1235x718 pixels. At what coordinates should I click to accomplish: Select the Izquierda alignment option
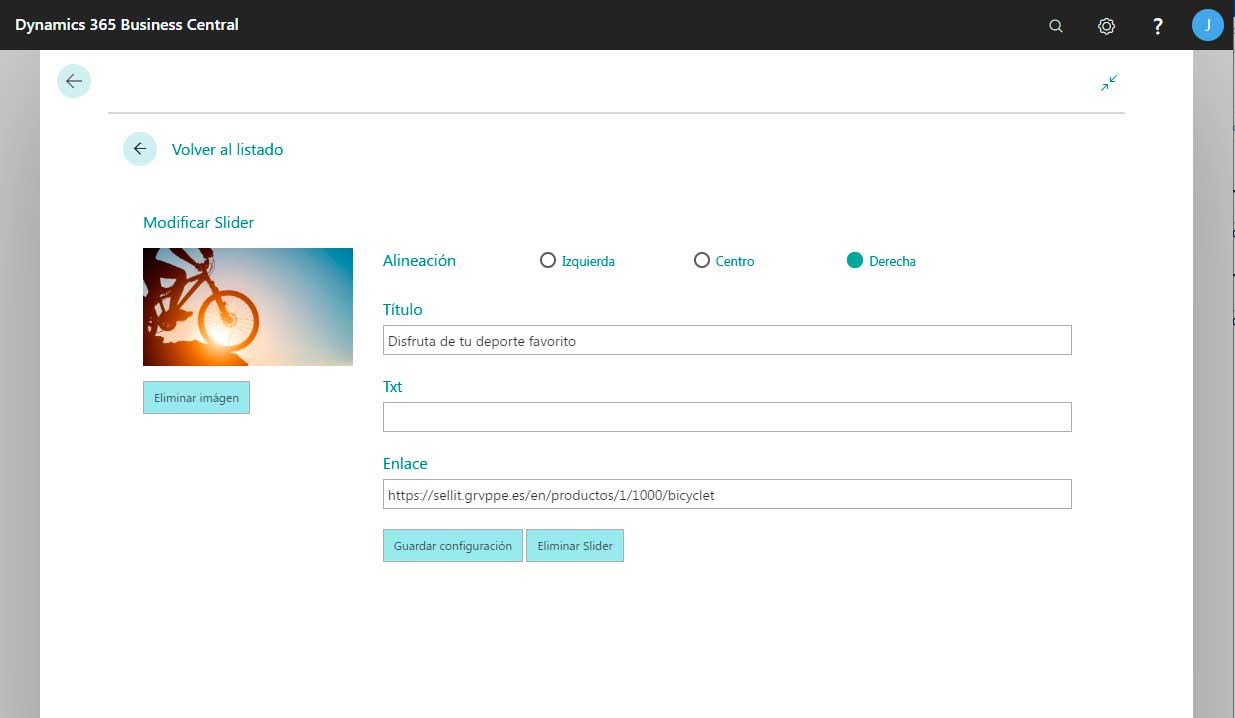point(548,260)
